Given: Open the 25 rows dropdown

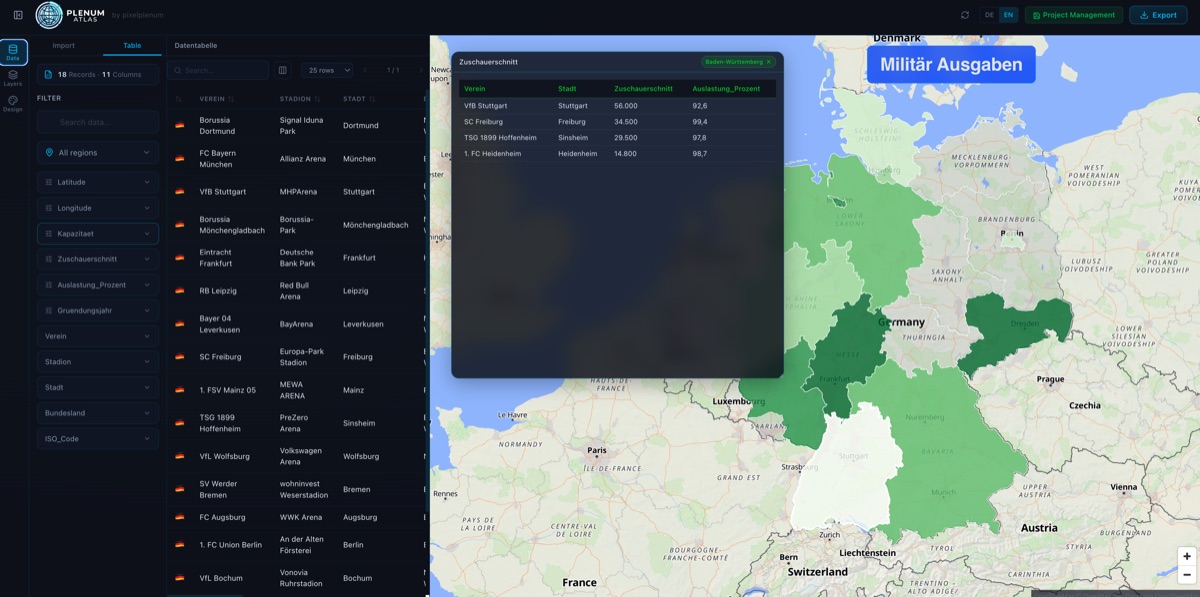Looking at the screenshot, I should pos(326,70).
